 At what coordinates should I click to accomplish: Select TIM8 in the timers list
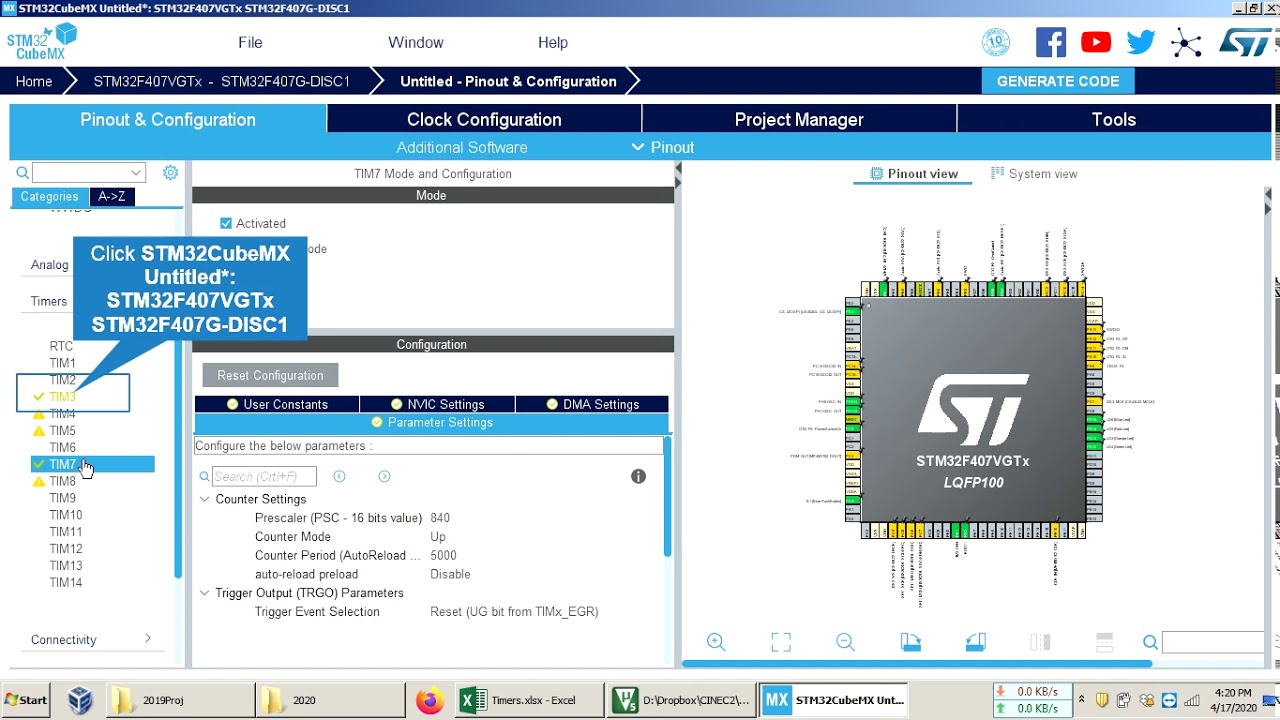coord(62,481)
